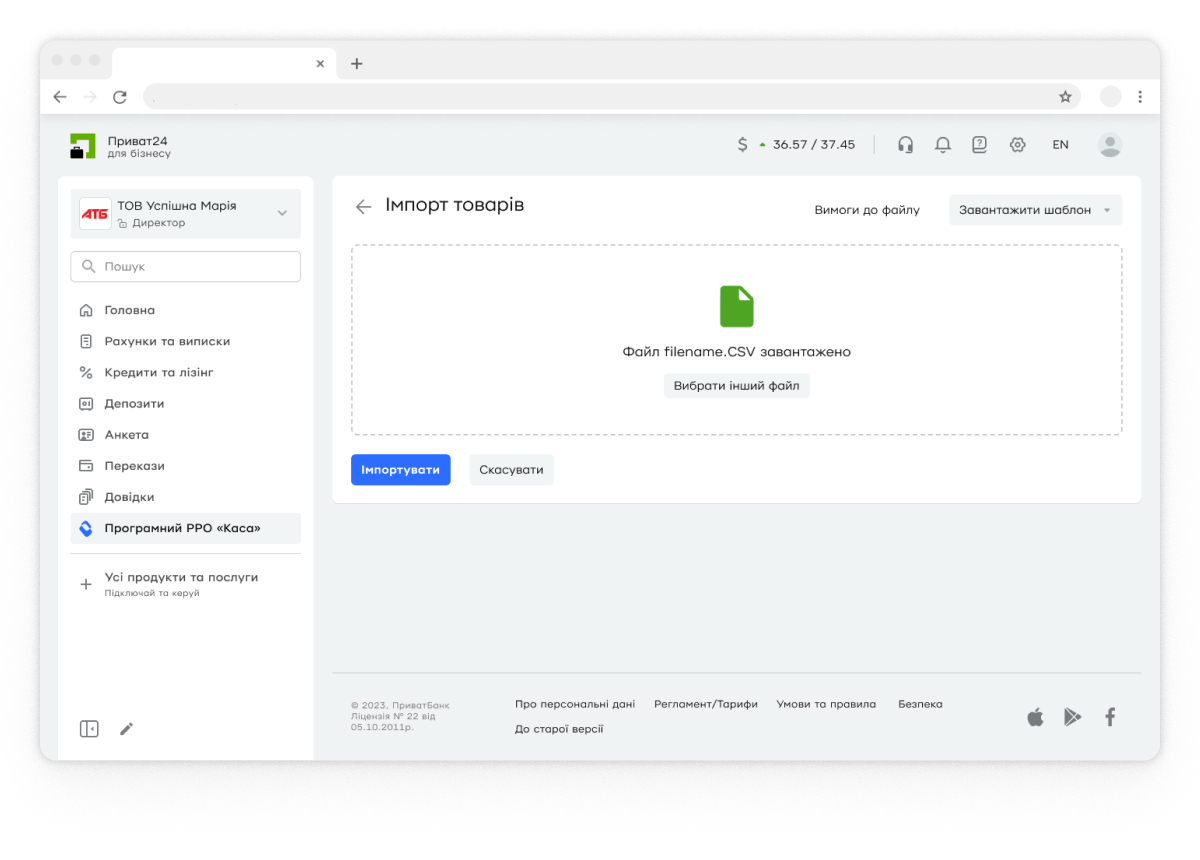Go back using arrow beside Імпорт товарів
This screenshot has width=1200, height=860.
coord(363,207)
